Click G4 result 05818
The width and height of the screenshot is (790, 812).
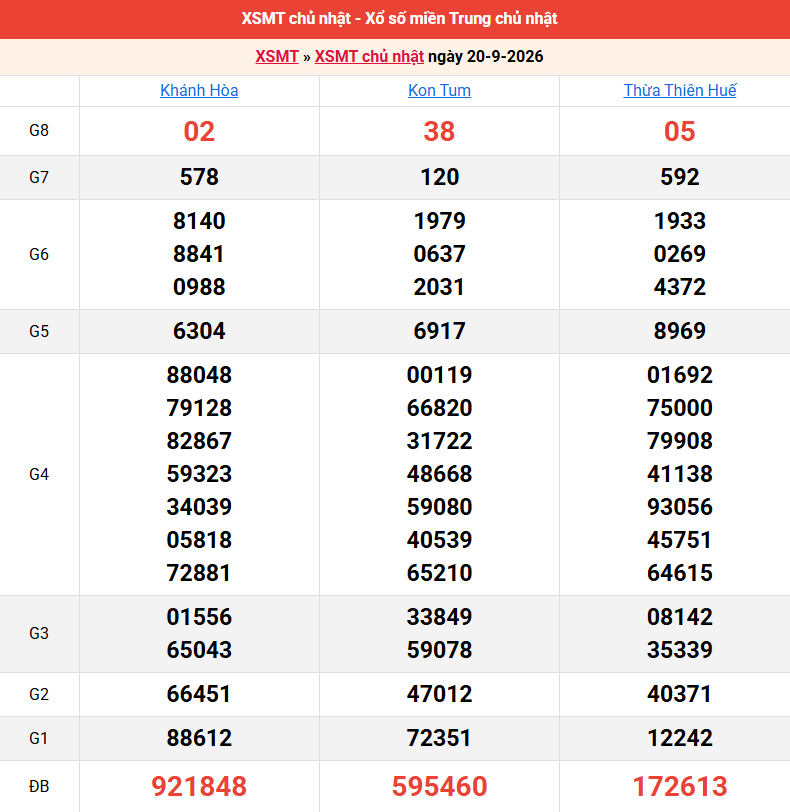point(199,541)
